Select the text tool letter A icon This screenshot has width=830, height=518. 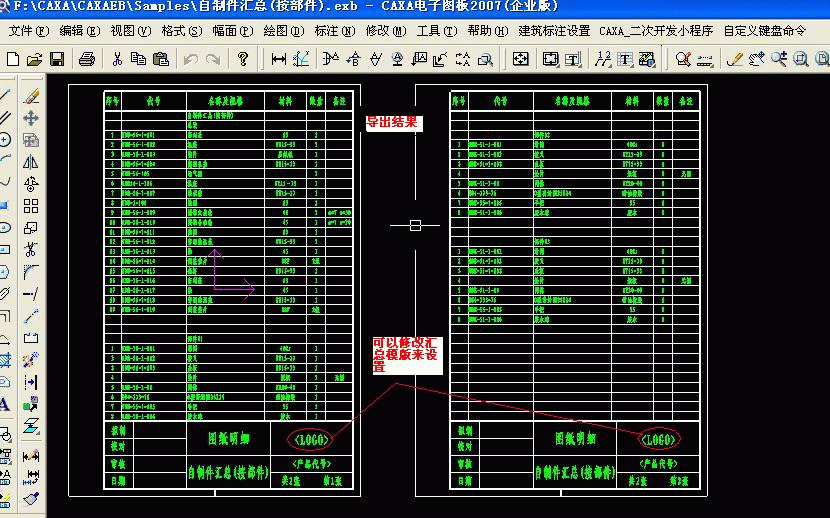coord(5,405)
